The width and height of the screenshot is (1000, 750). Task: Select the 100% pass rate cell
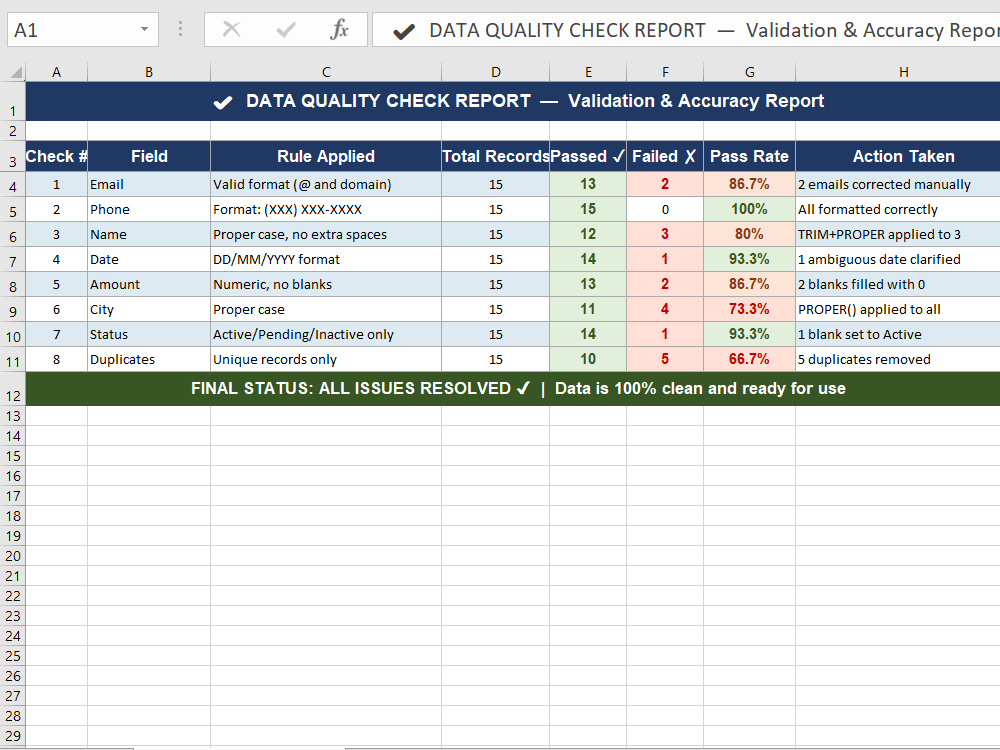pos(749,209)
